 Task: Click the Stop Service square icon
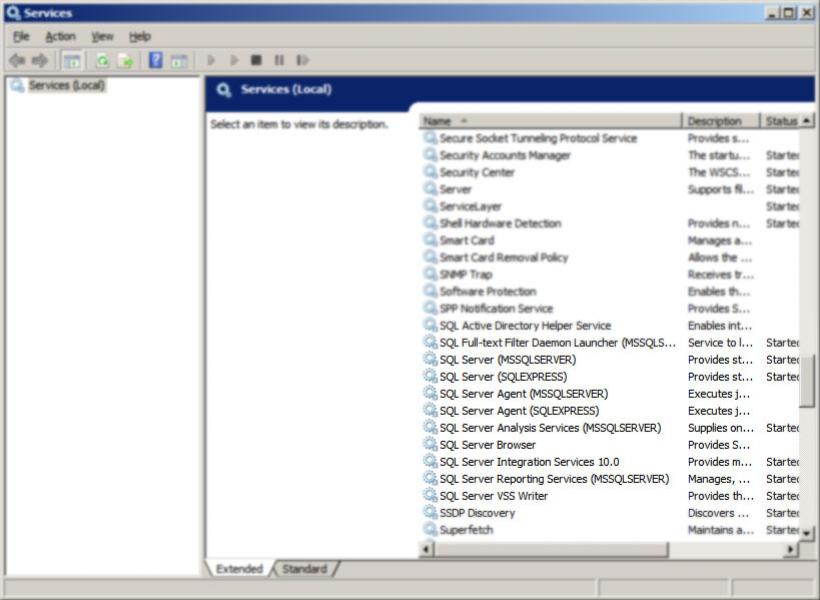[x=256, y=60]
